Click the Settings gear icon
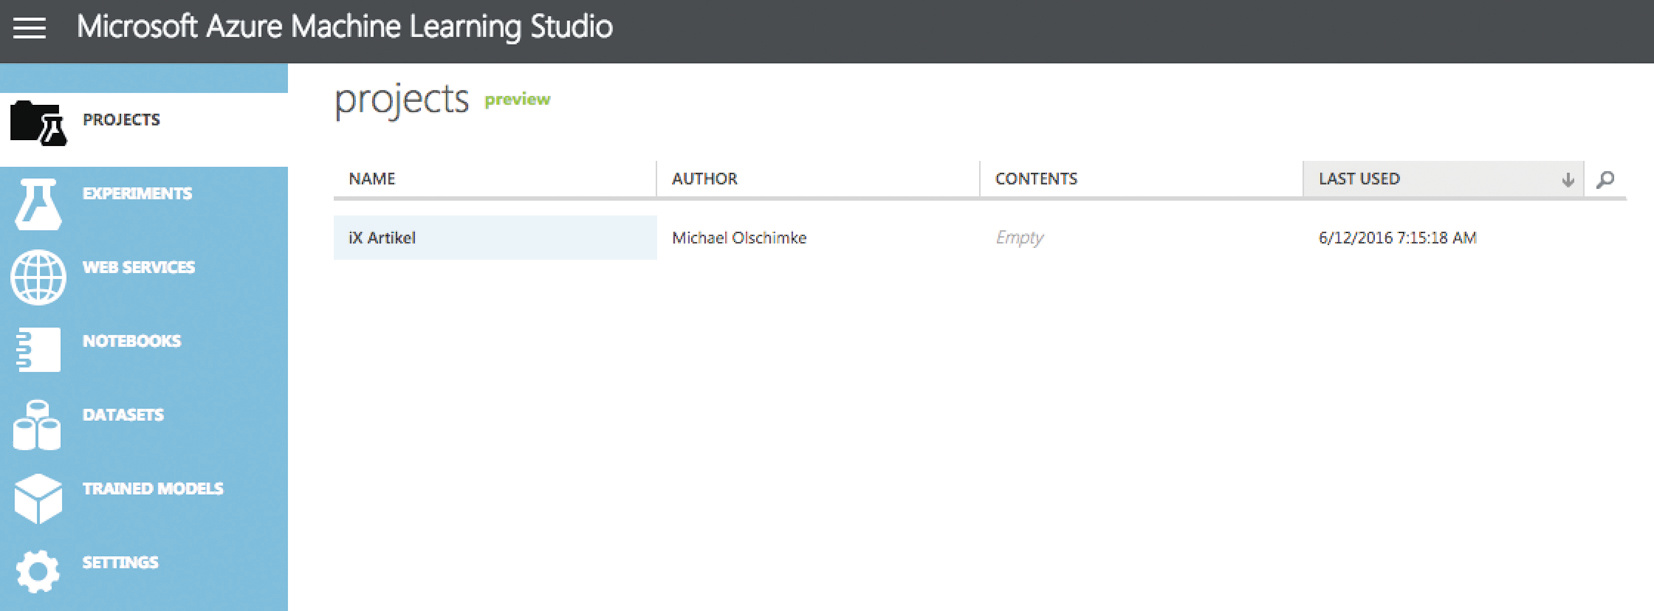Image resolution: width=1654 pixels, height=611 pixels. [38, 571]
